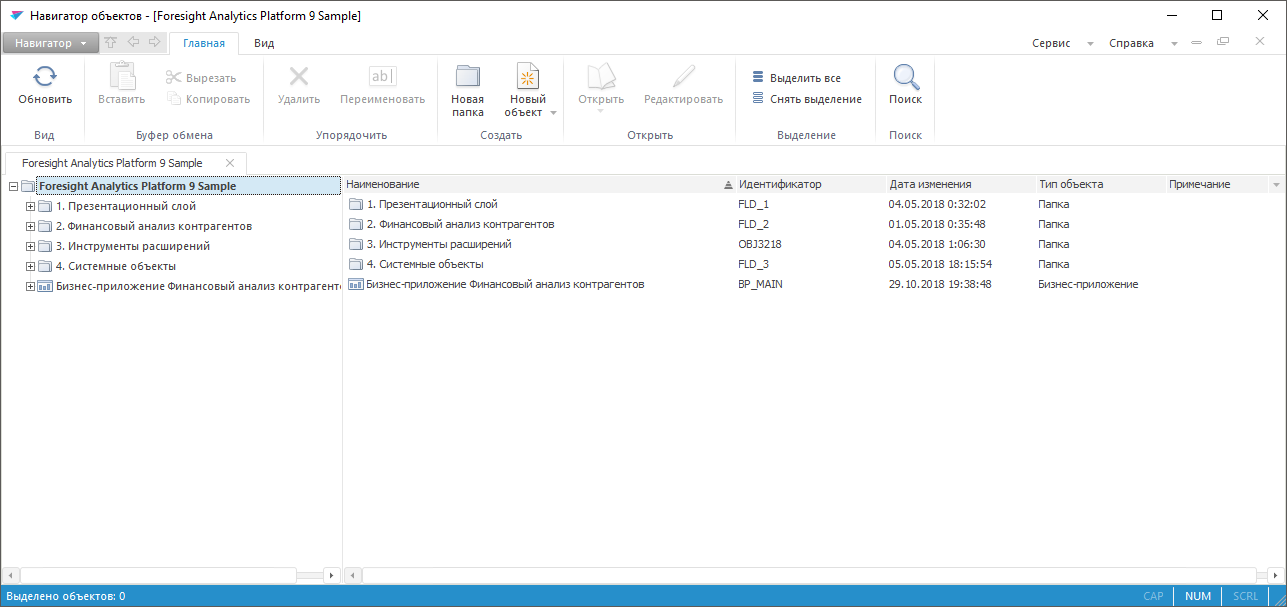
Task: Open the Справка menu
Action: coord(1131,43)
